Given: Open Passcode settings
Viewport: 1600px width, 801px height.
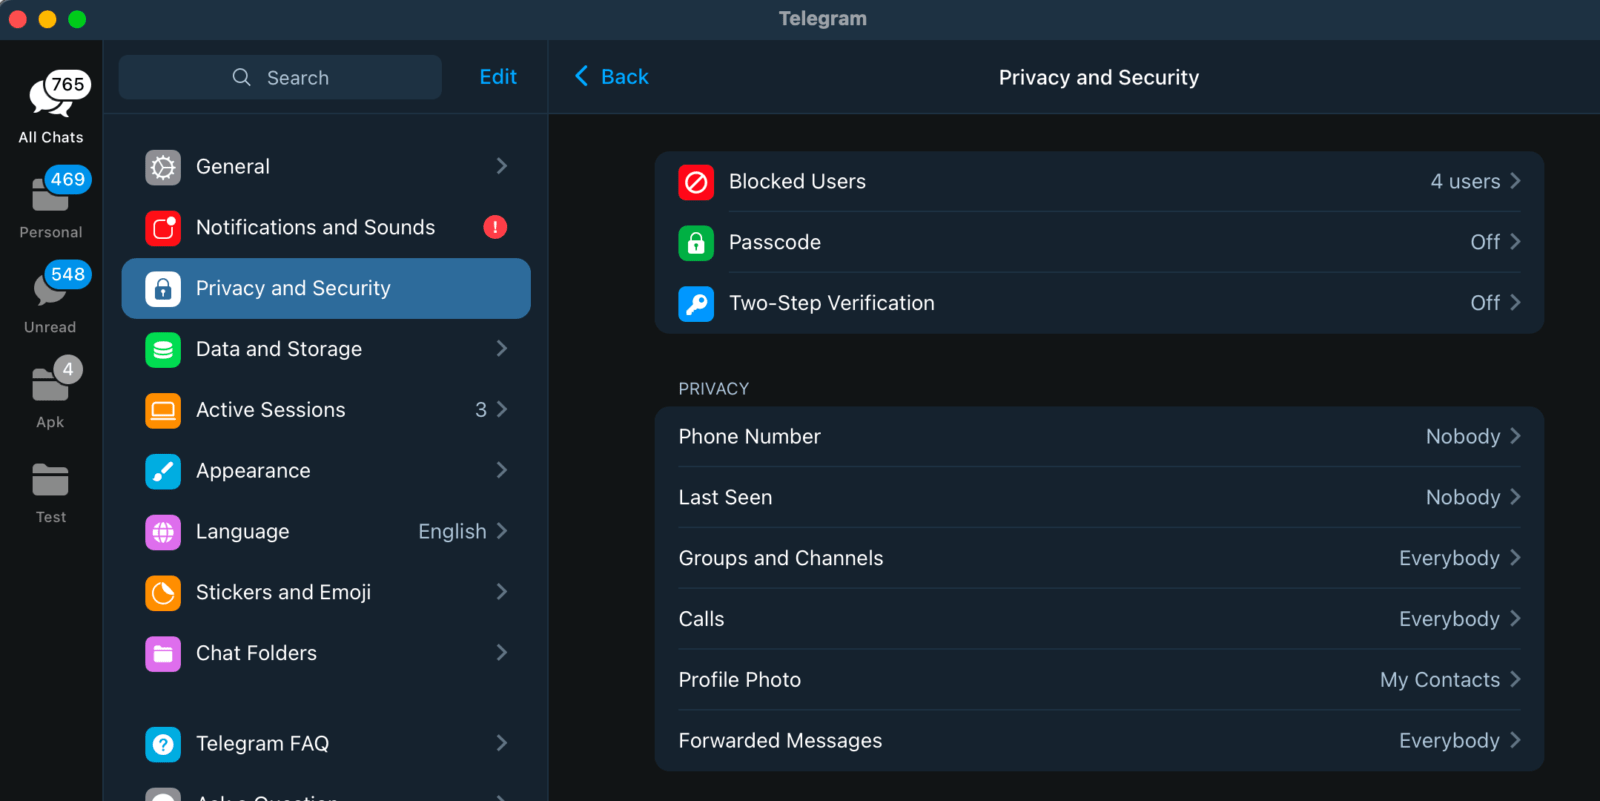Looking at the screenshot, I should 1099,243.
